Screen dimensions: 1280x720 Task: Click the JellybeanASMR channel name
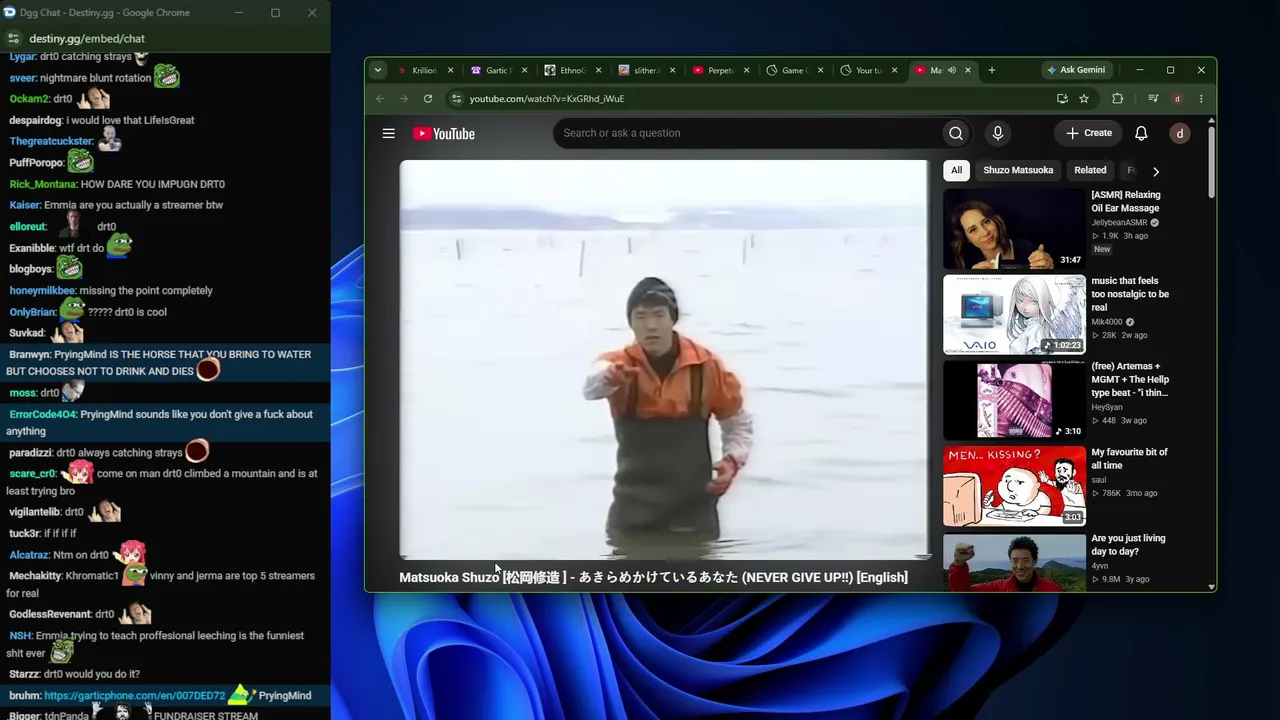click(1119, 223)
